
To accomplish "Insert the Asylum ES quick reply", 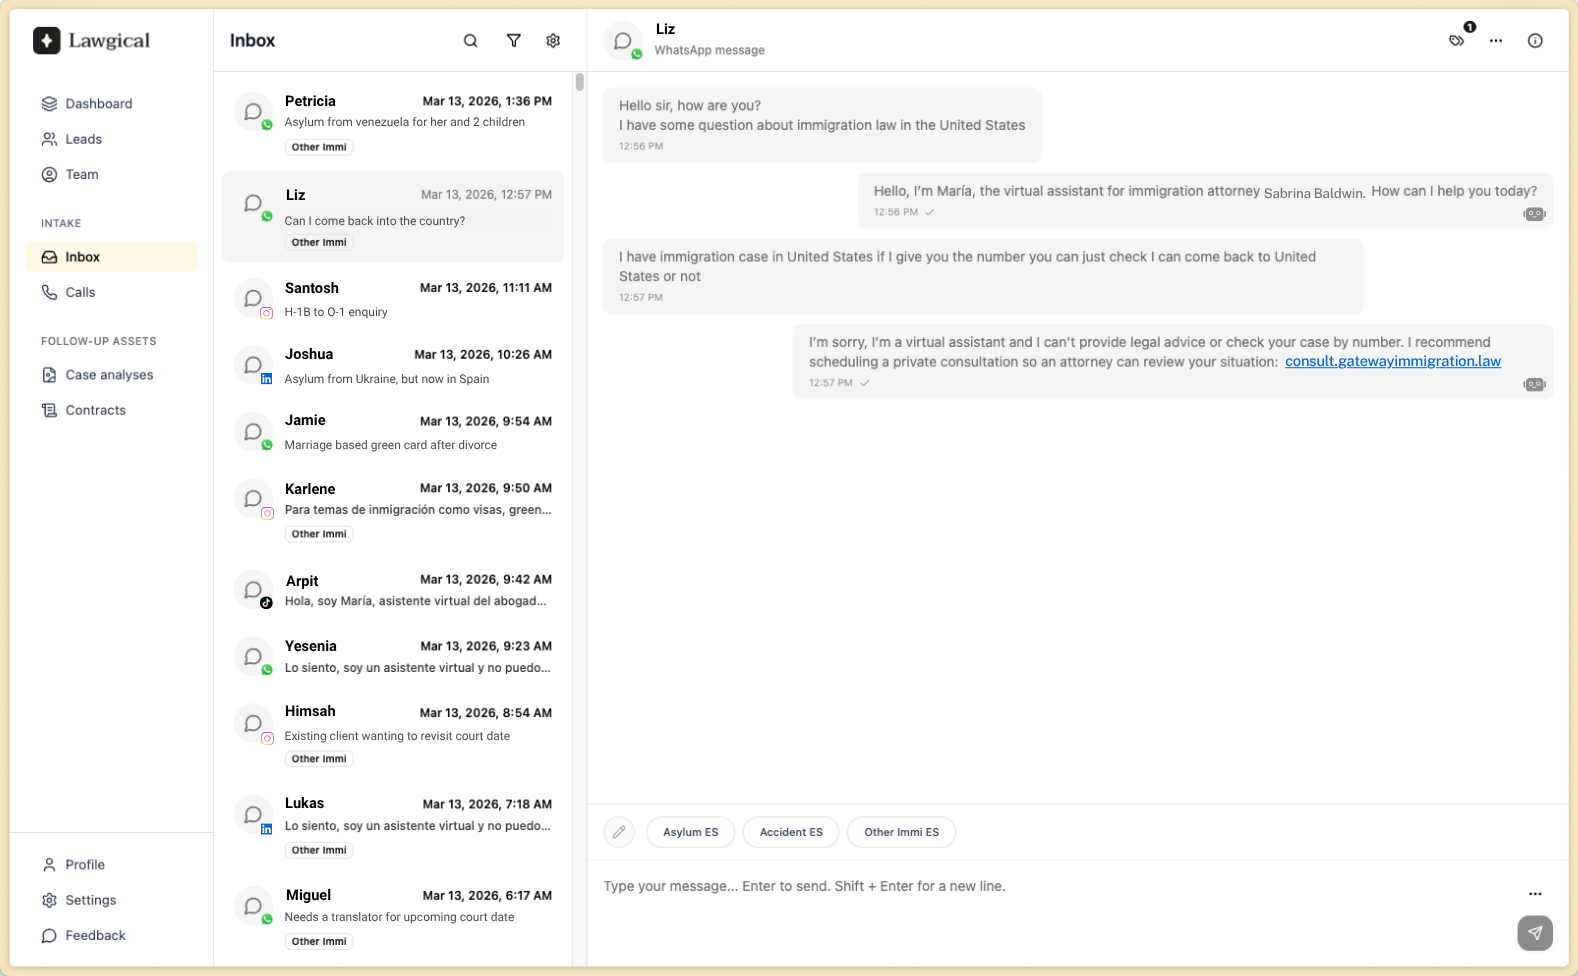I will [x=690, y=832].
